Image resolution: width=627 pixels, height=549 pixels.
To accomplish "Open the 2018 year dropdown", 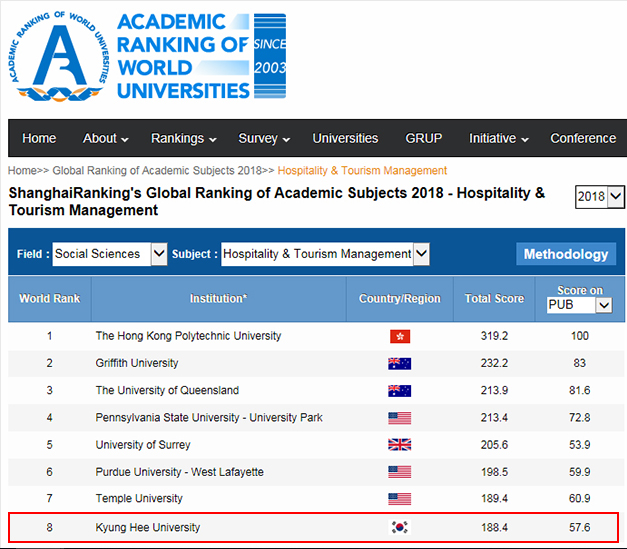I will 599,197.
